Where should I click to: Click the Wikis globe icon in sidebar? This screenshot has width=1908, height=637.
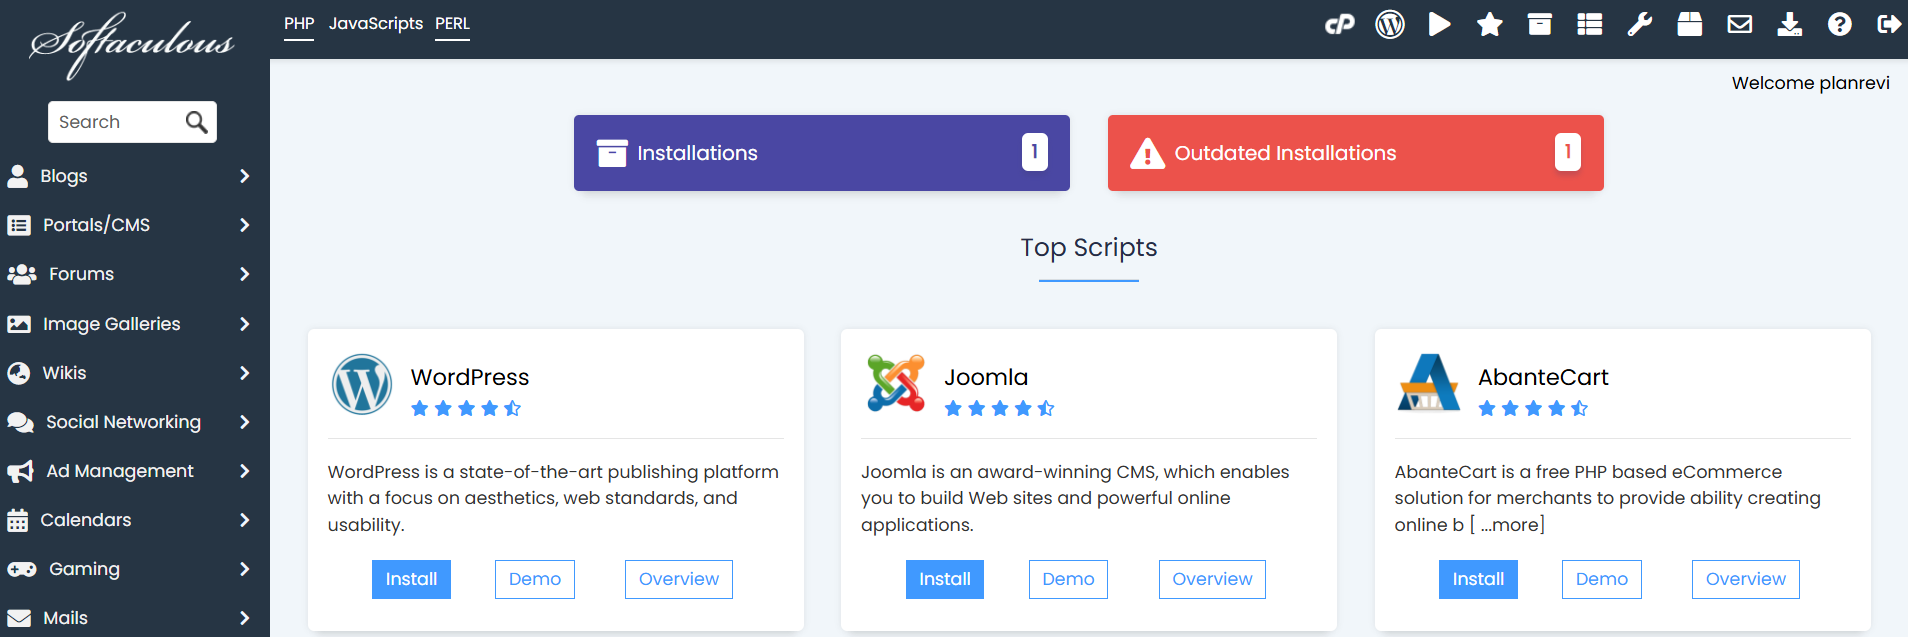[x=19, y=373]
